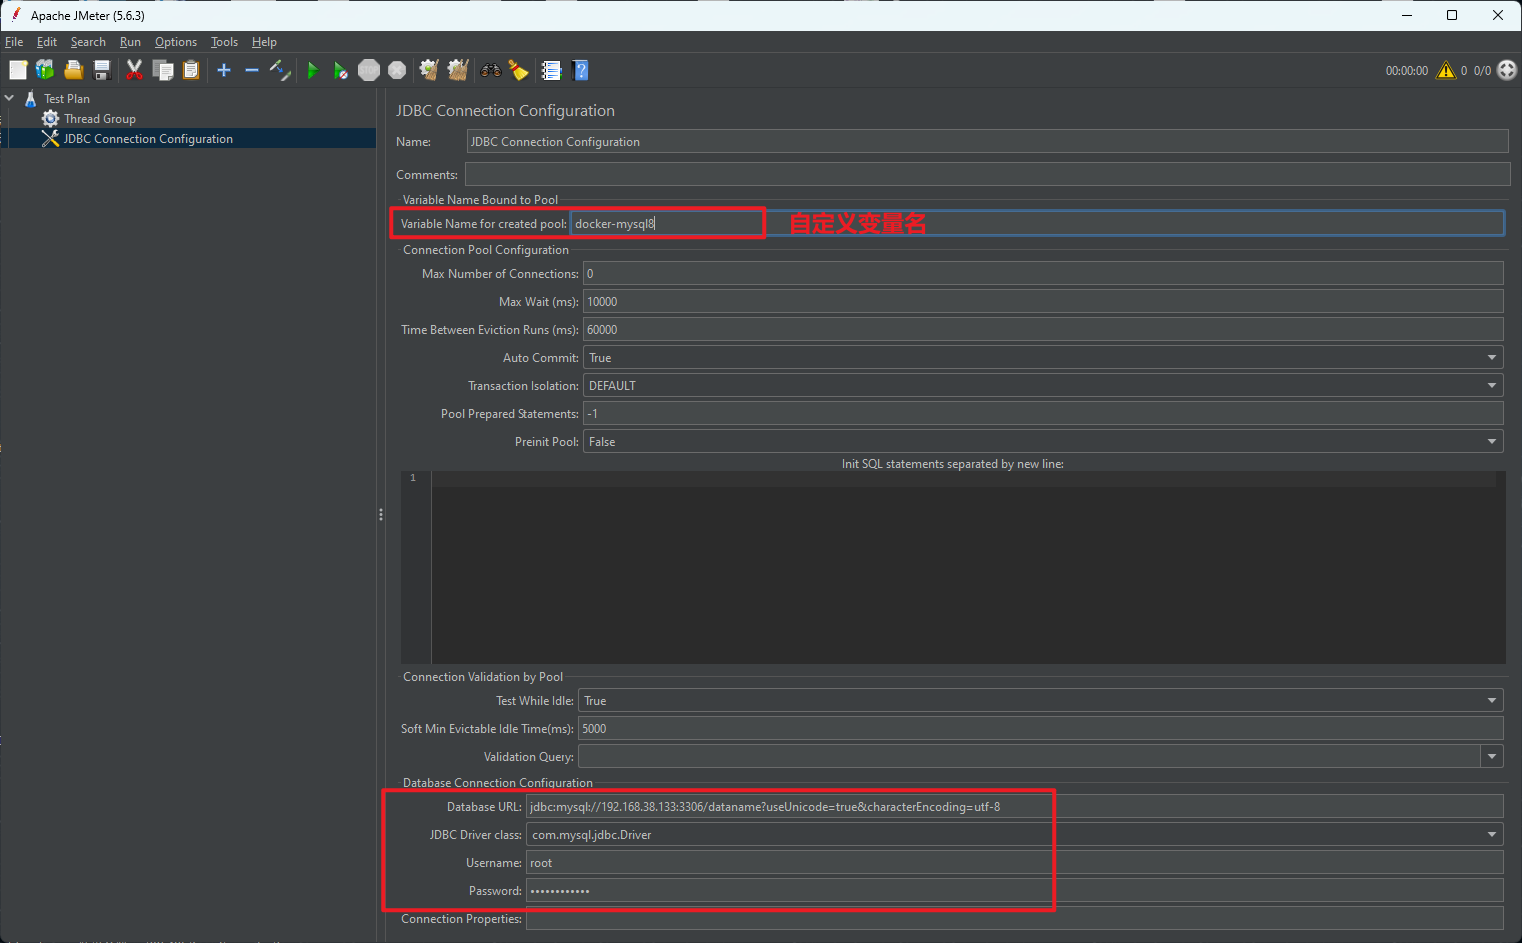Image resolution: width=1522 pixels, height=943 pixels.
Task: Click the Username field containing root
Action: [x=1015, y=863]
